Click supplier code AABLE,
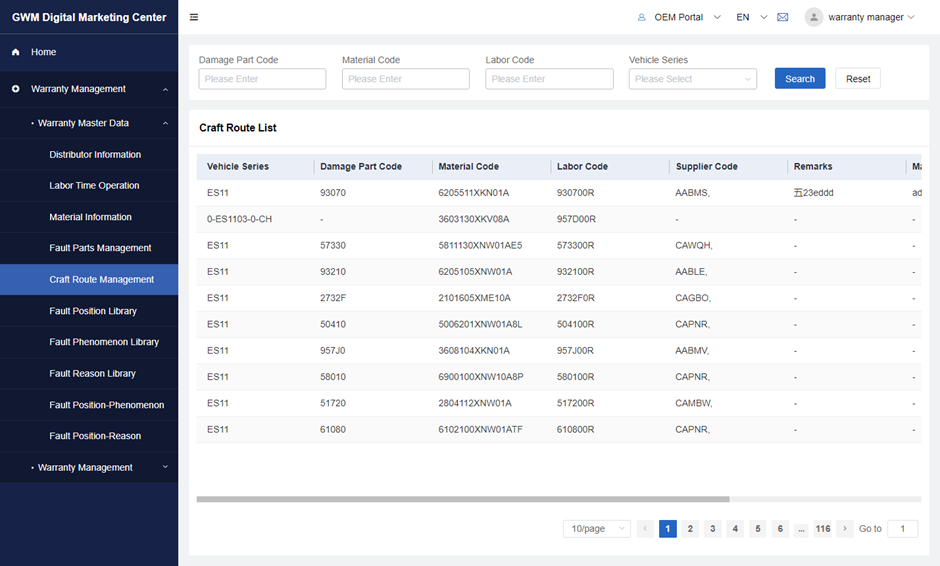 [691, 272]
